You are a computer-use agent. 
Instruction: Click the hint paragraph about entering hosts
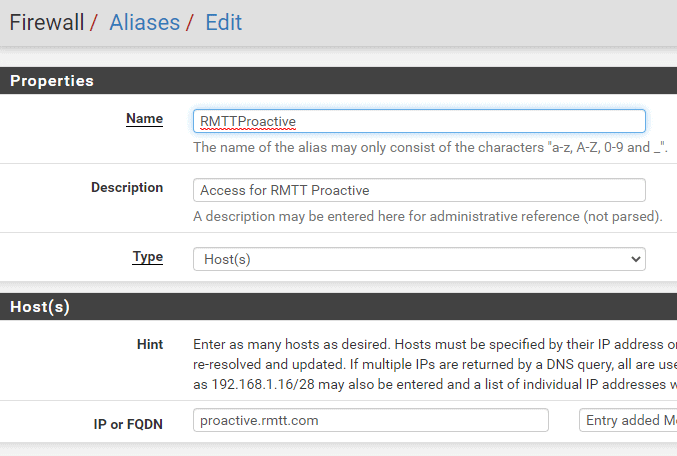pyautogui.click(x=435, y=364)
